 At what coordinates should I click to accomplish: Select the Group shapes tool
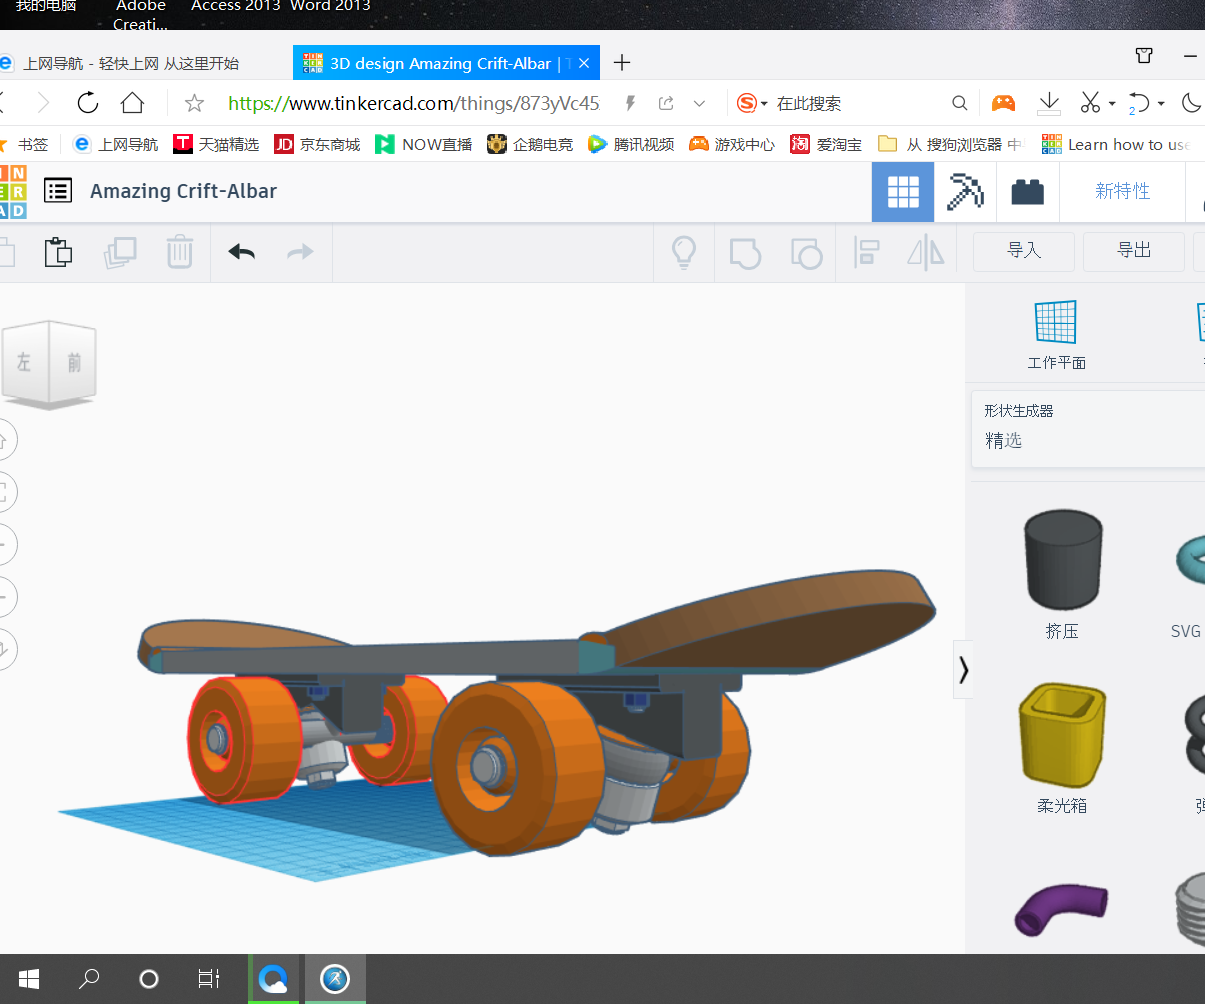pos(745,252)
